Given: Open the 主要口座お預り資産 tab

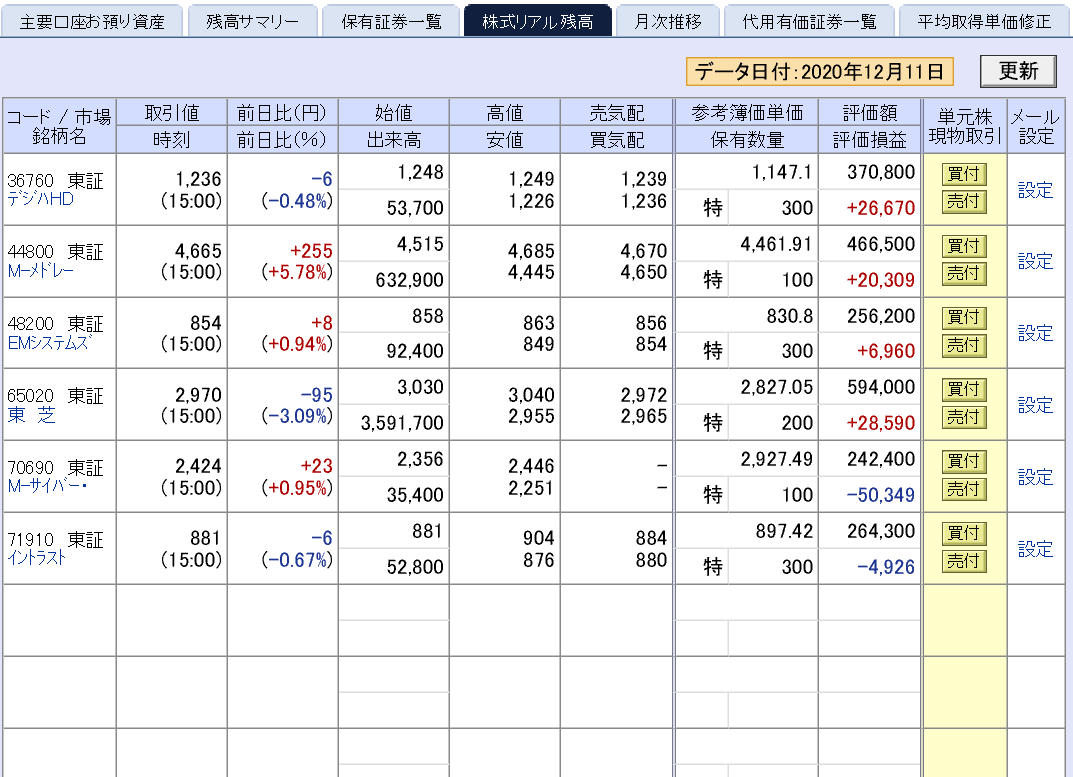Looking at the screenshot, I should [x=92, y=21].
